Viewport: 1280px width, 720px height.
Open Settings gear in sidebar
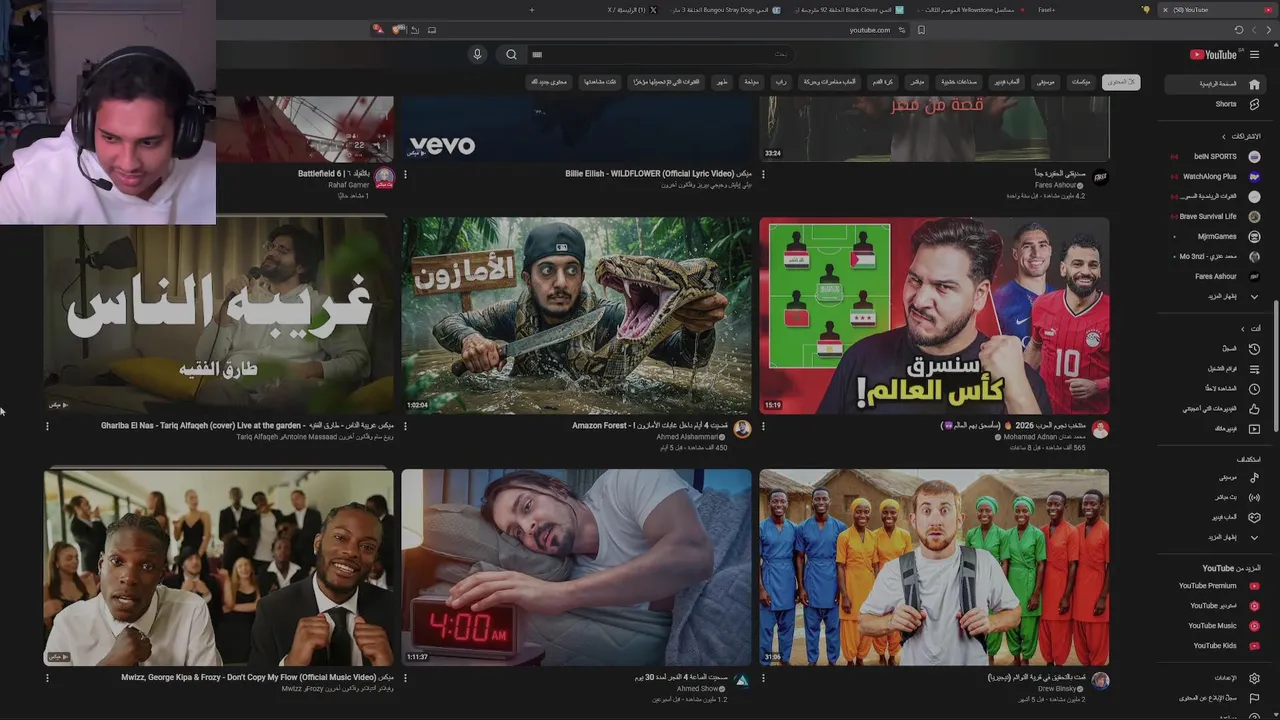coord(1215,678)
